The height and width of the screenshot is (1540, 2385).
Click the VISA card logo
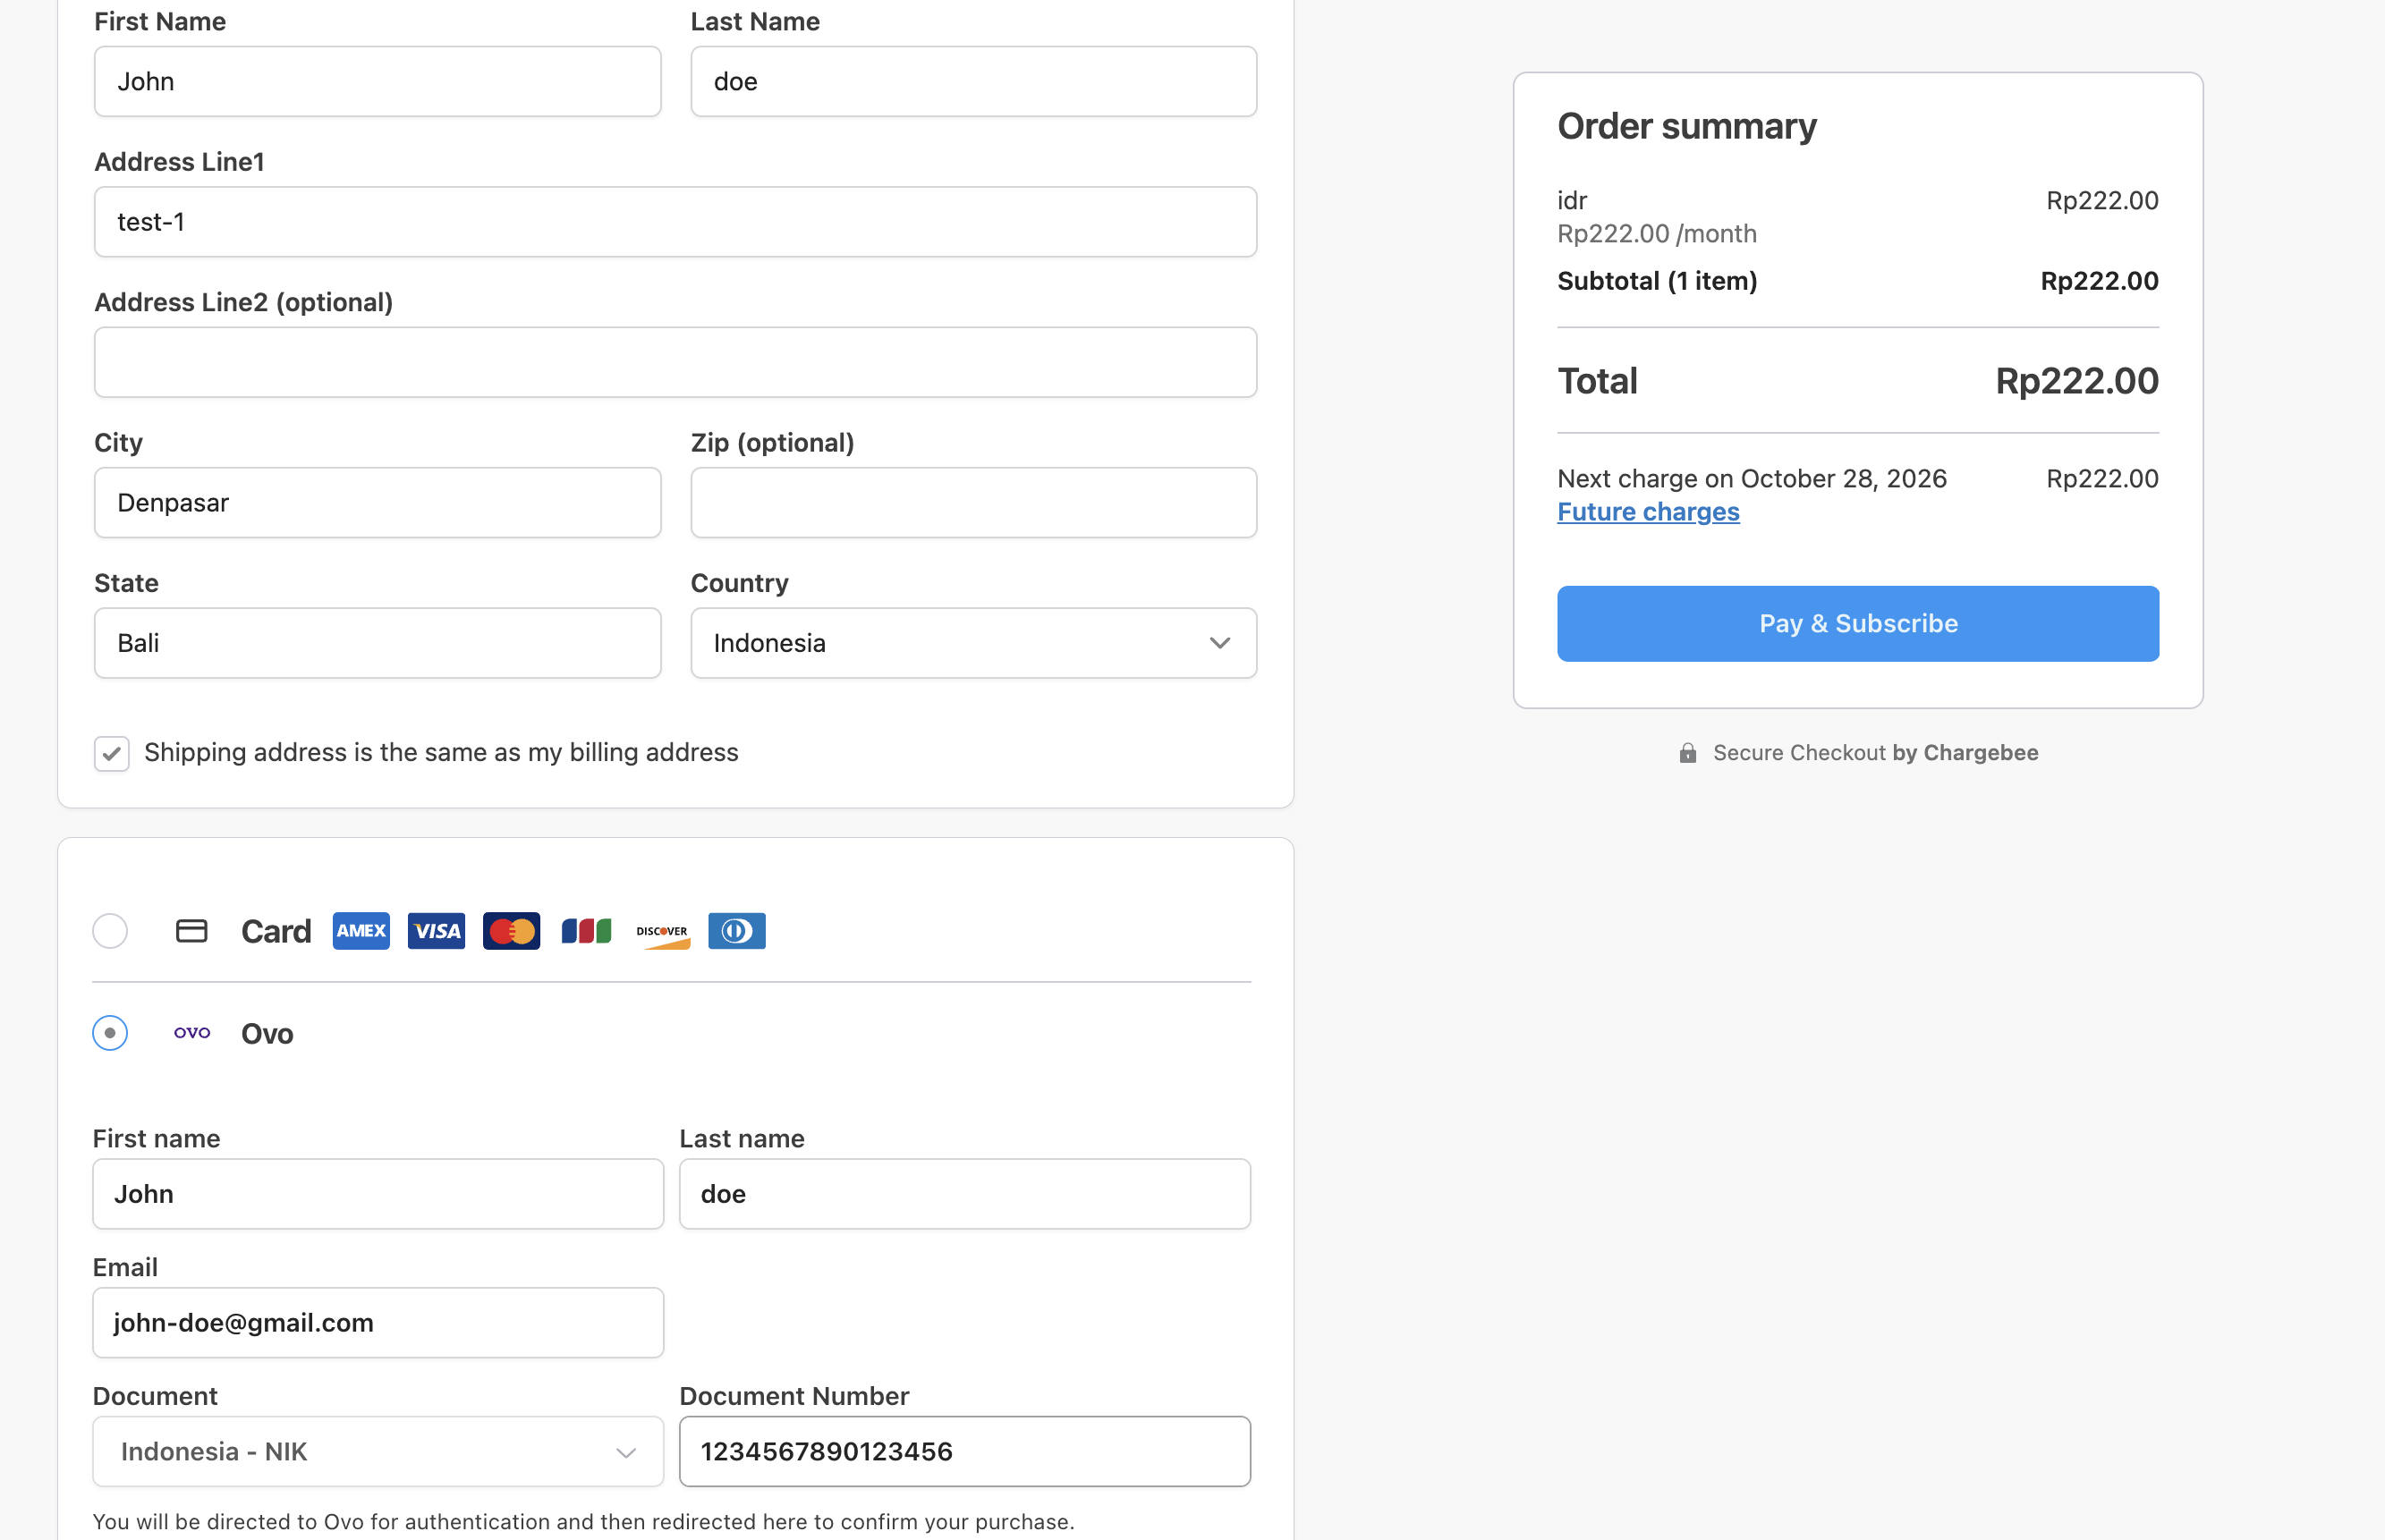coord(436,931)
